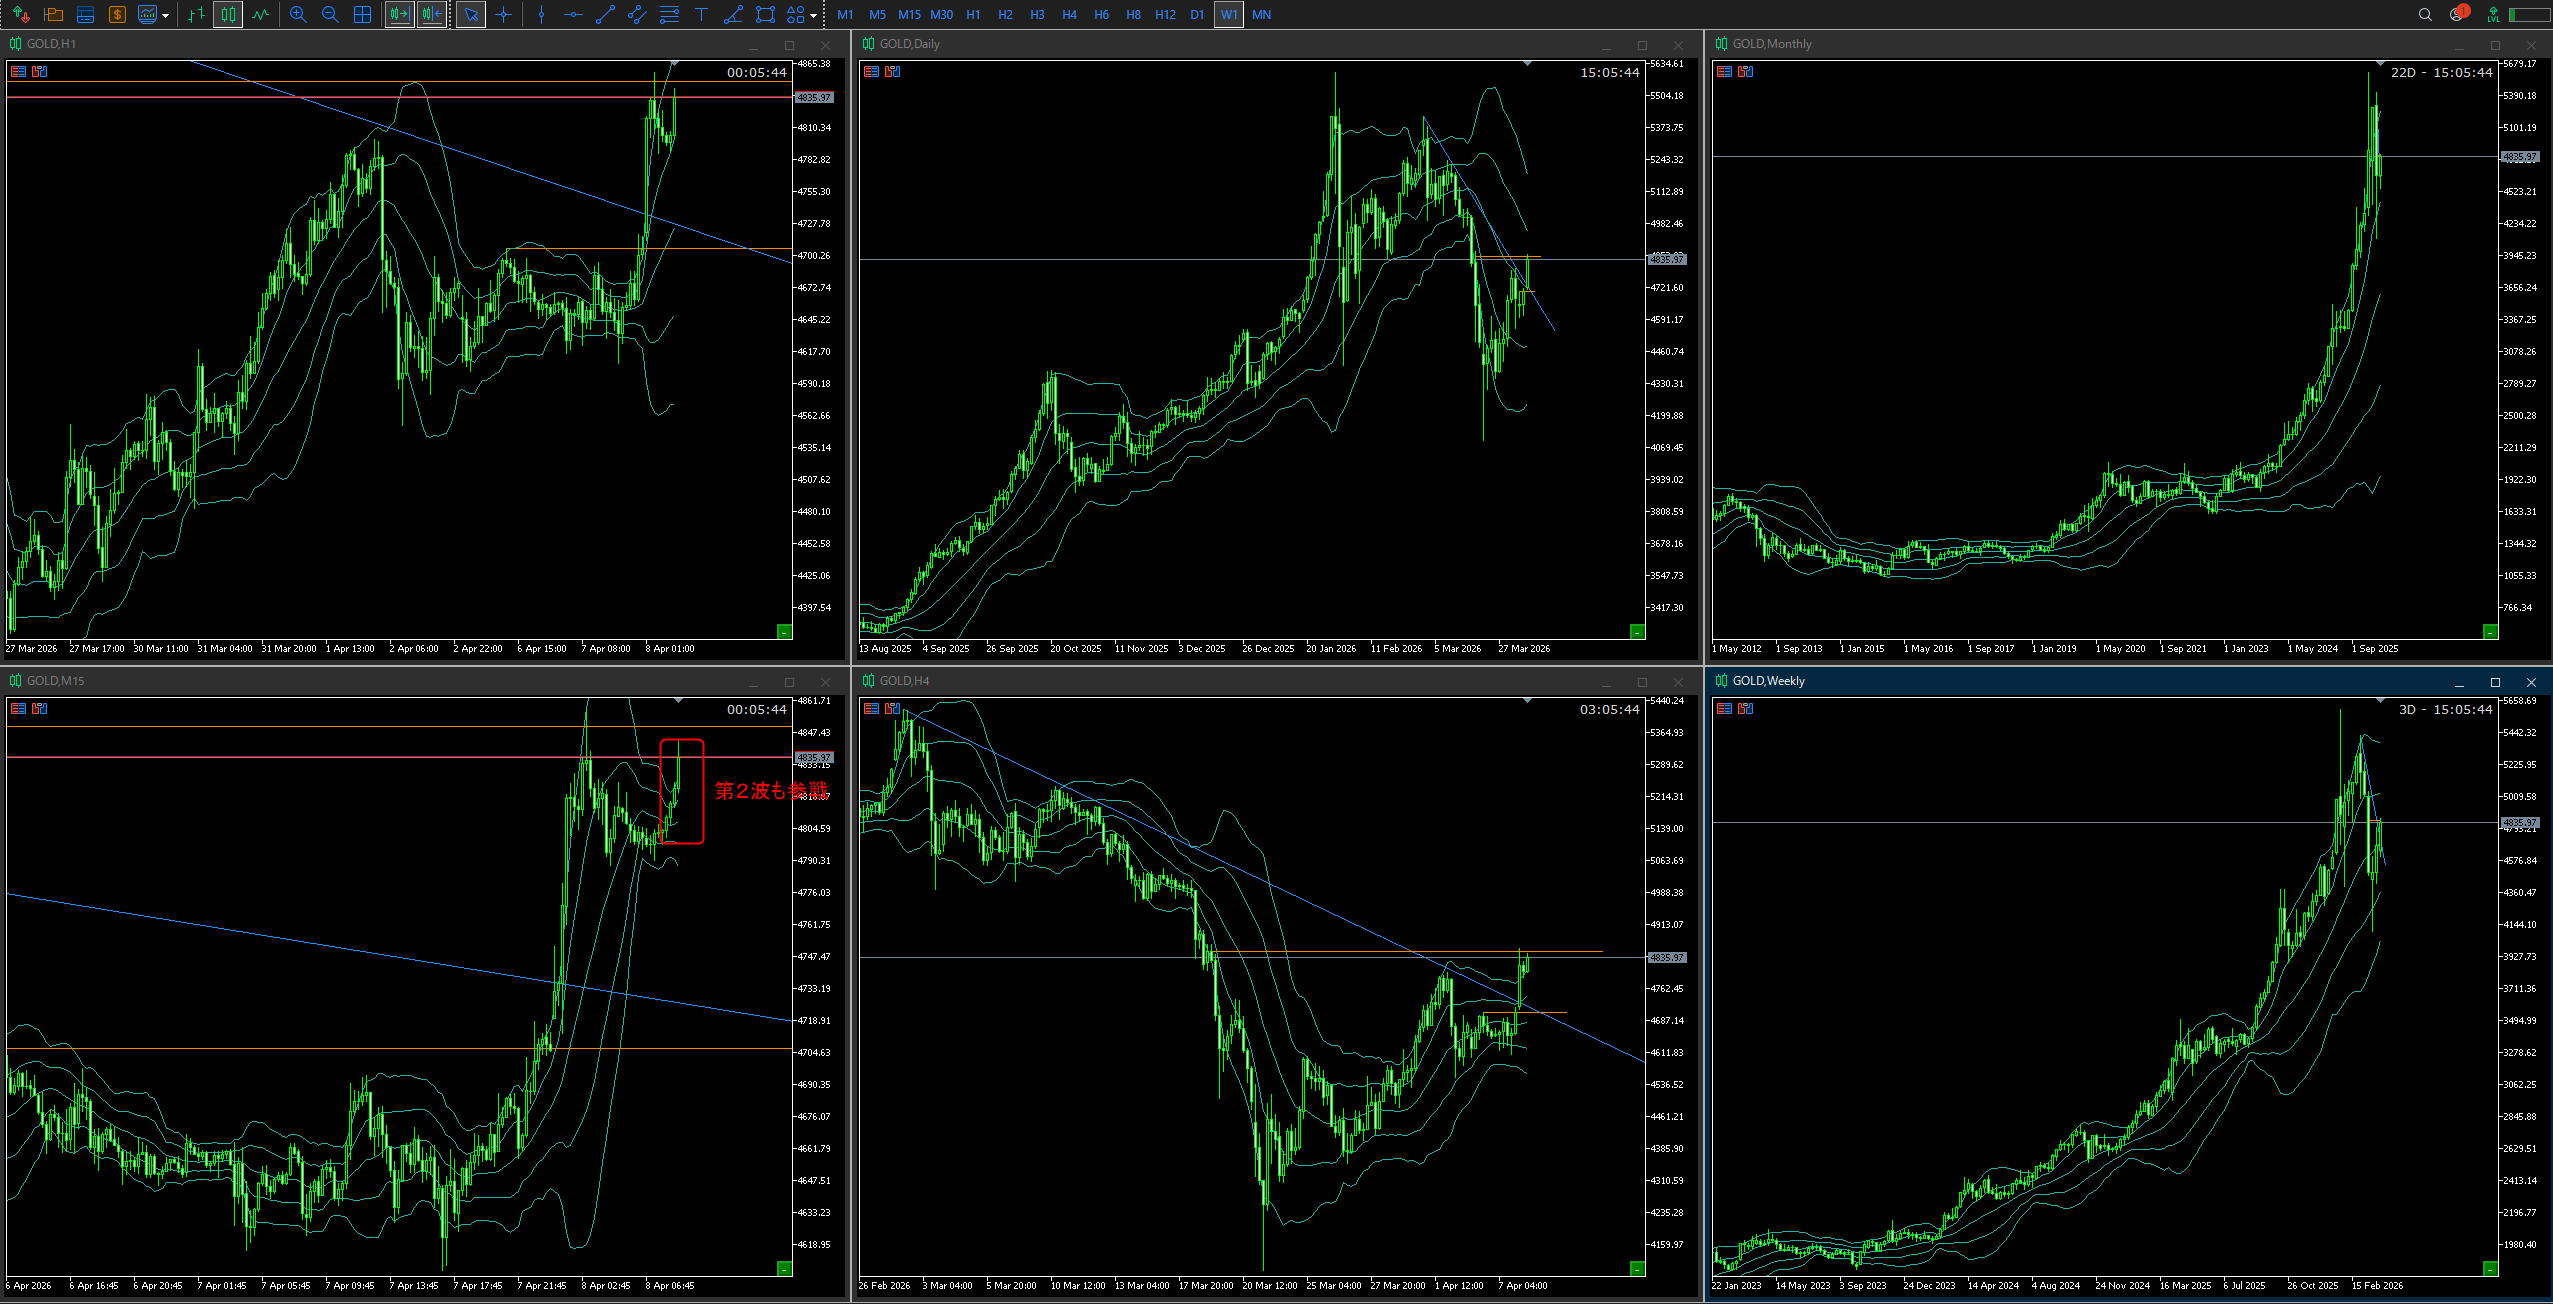Draw a vertical line
This screenshot has height=1304, width=2553.
[541, 14]
